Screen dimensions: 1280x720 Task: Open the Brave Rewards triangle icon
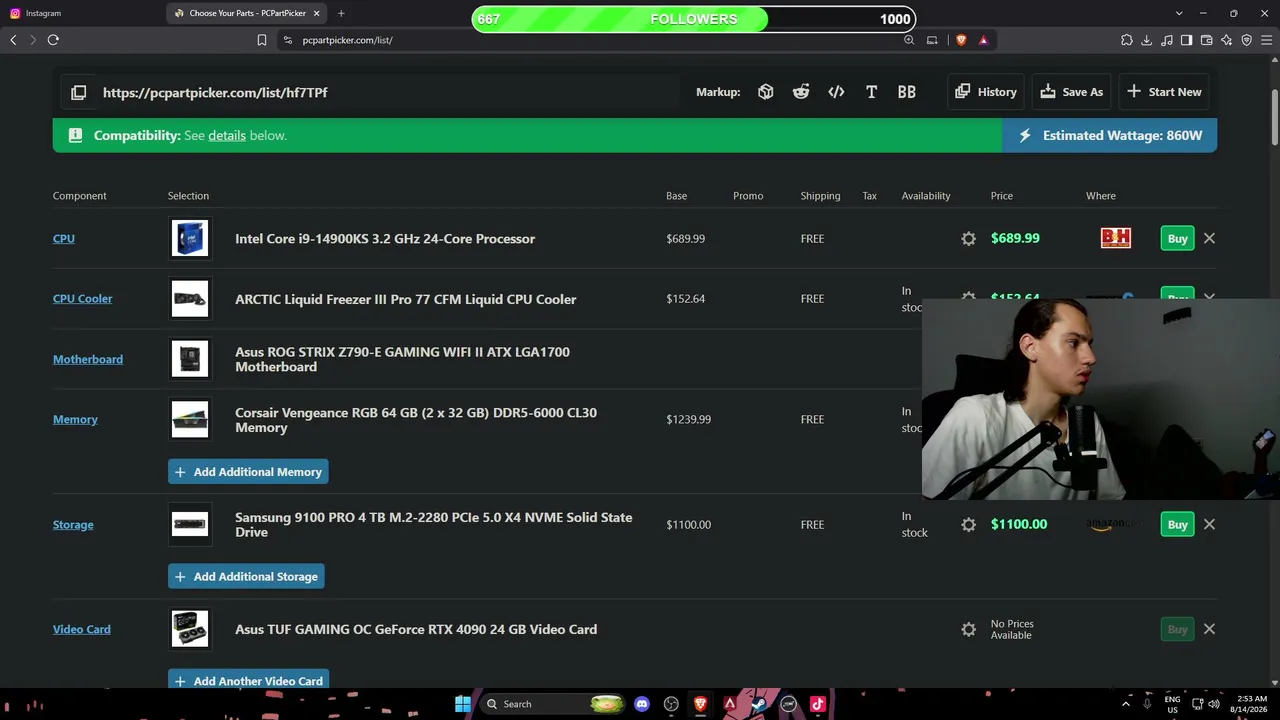[983, 40]
